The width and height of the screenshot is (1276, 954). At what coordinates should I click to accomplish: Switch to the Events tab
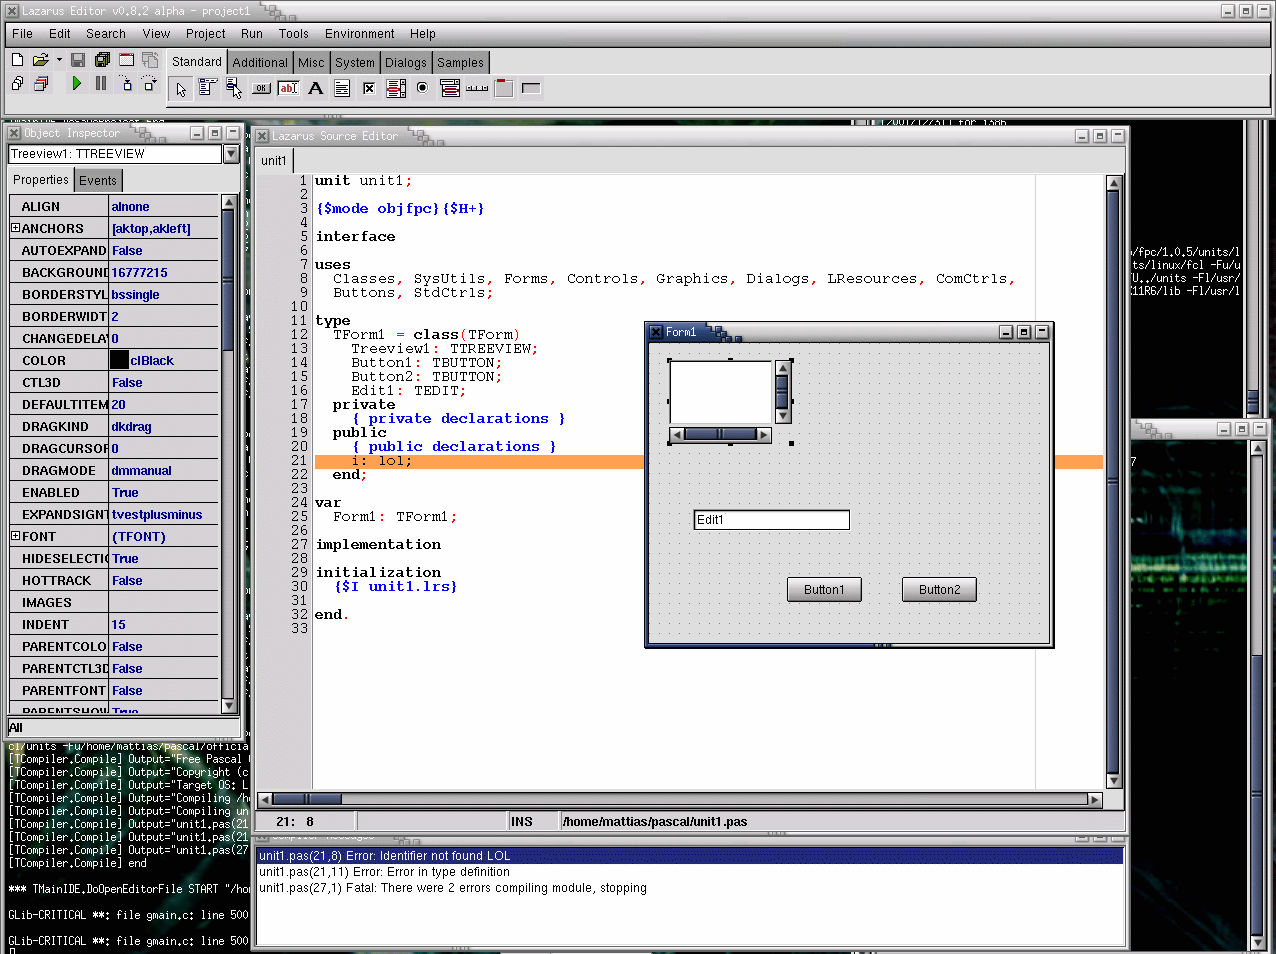coord(98,181)
